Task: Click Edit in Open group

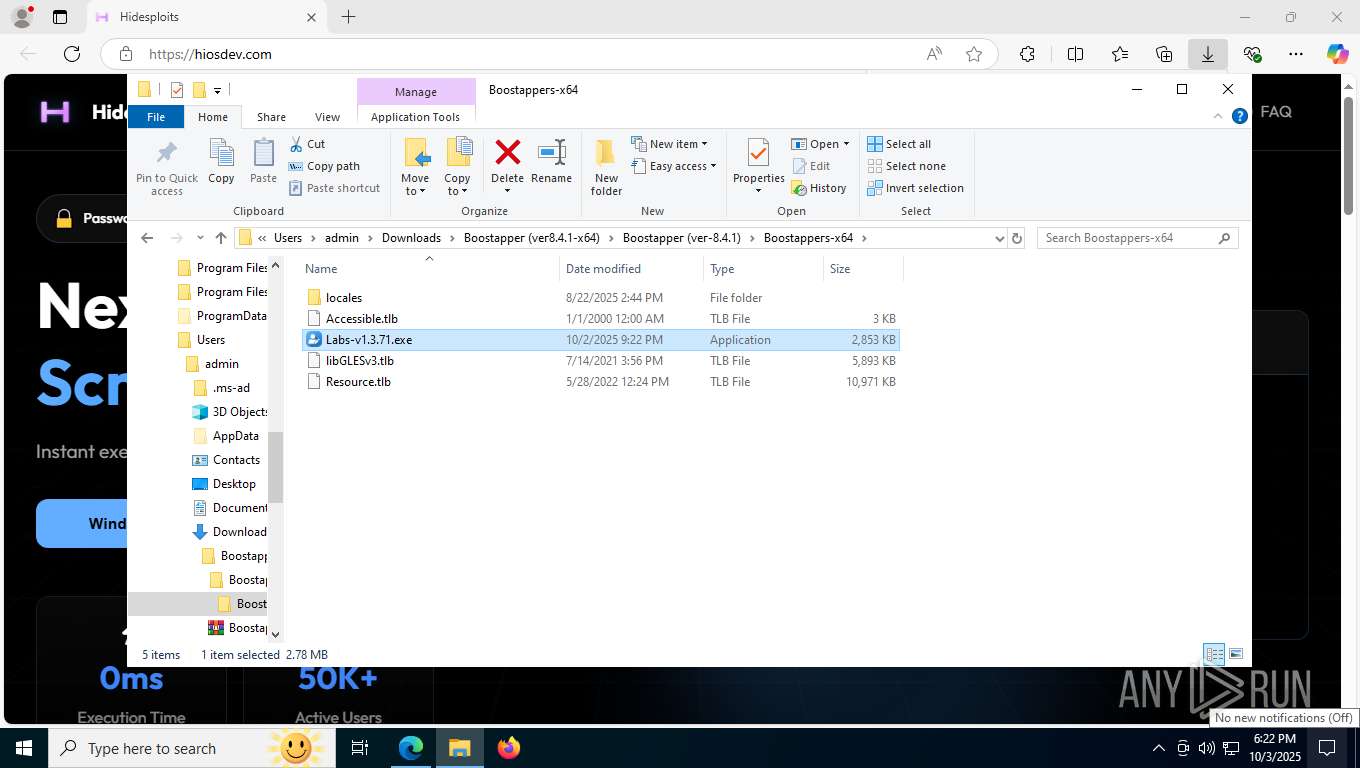Action: pyautogui.click(x=811, y=166)
